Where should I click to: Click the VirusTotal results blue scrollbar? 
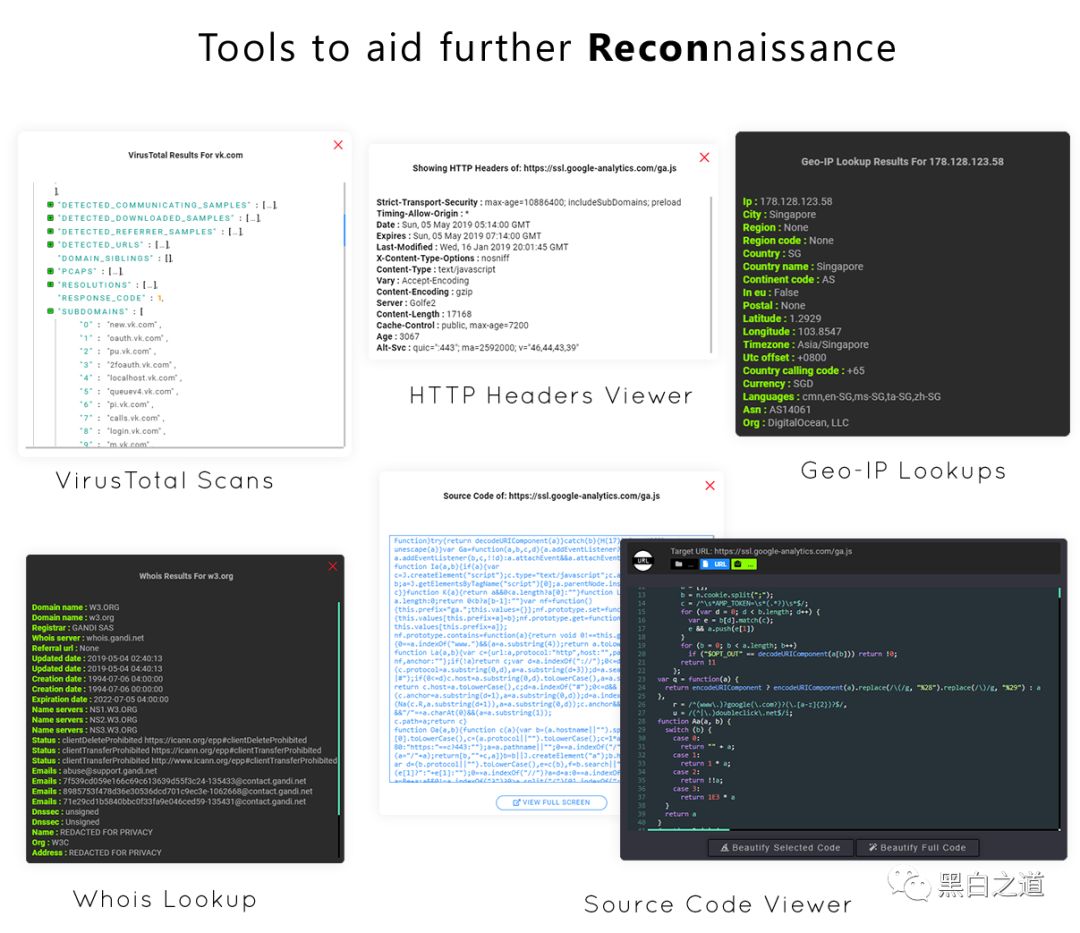click(x=344, y=229)
